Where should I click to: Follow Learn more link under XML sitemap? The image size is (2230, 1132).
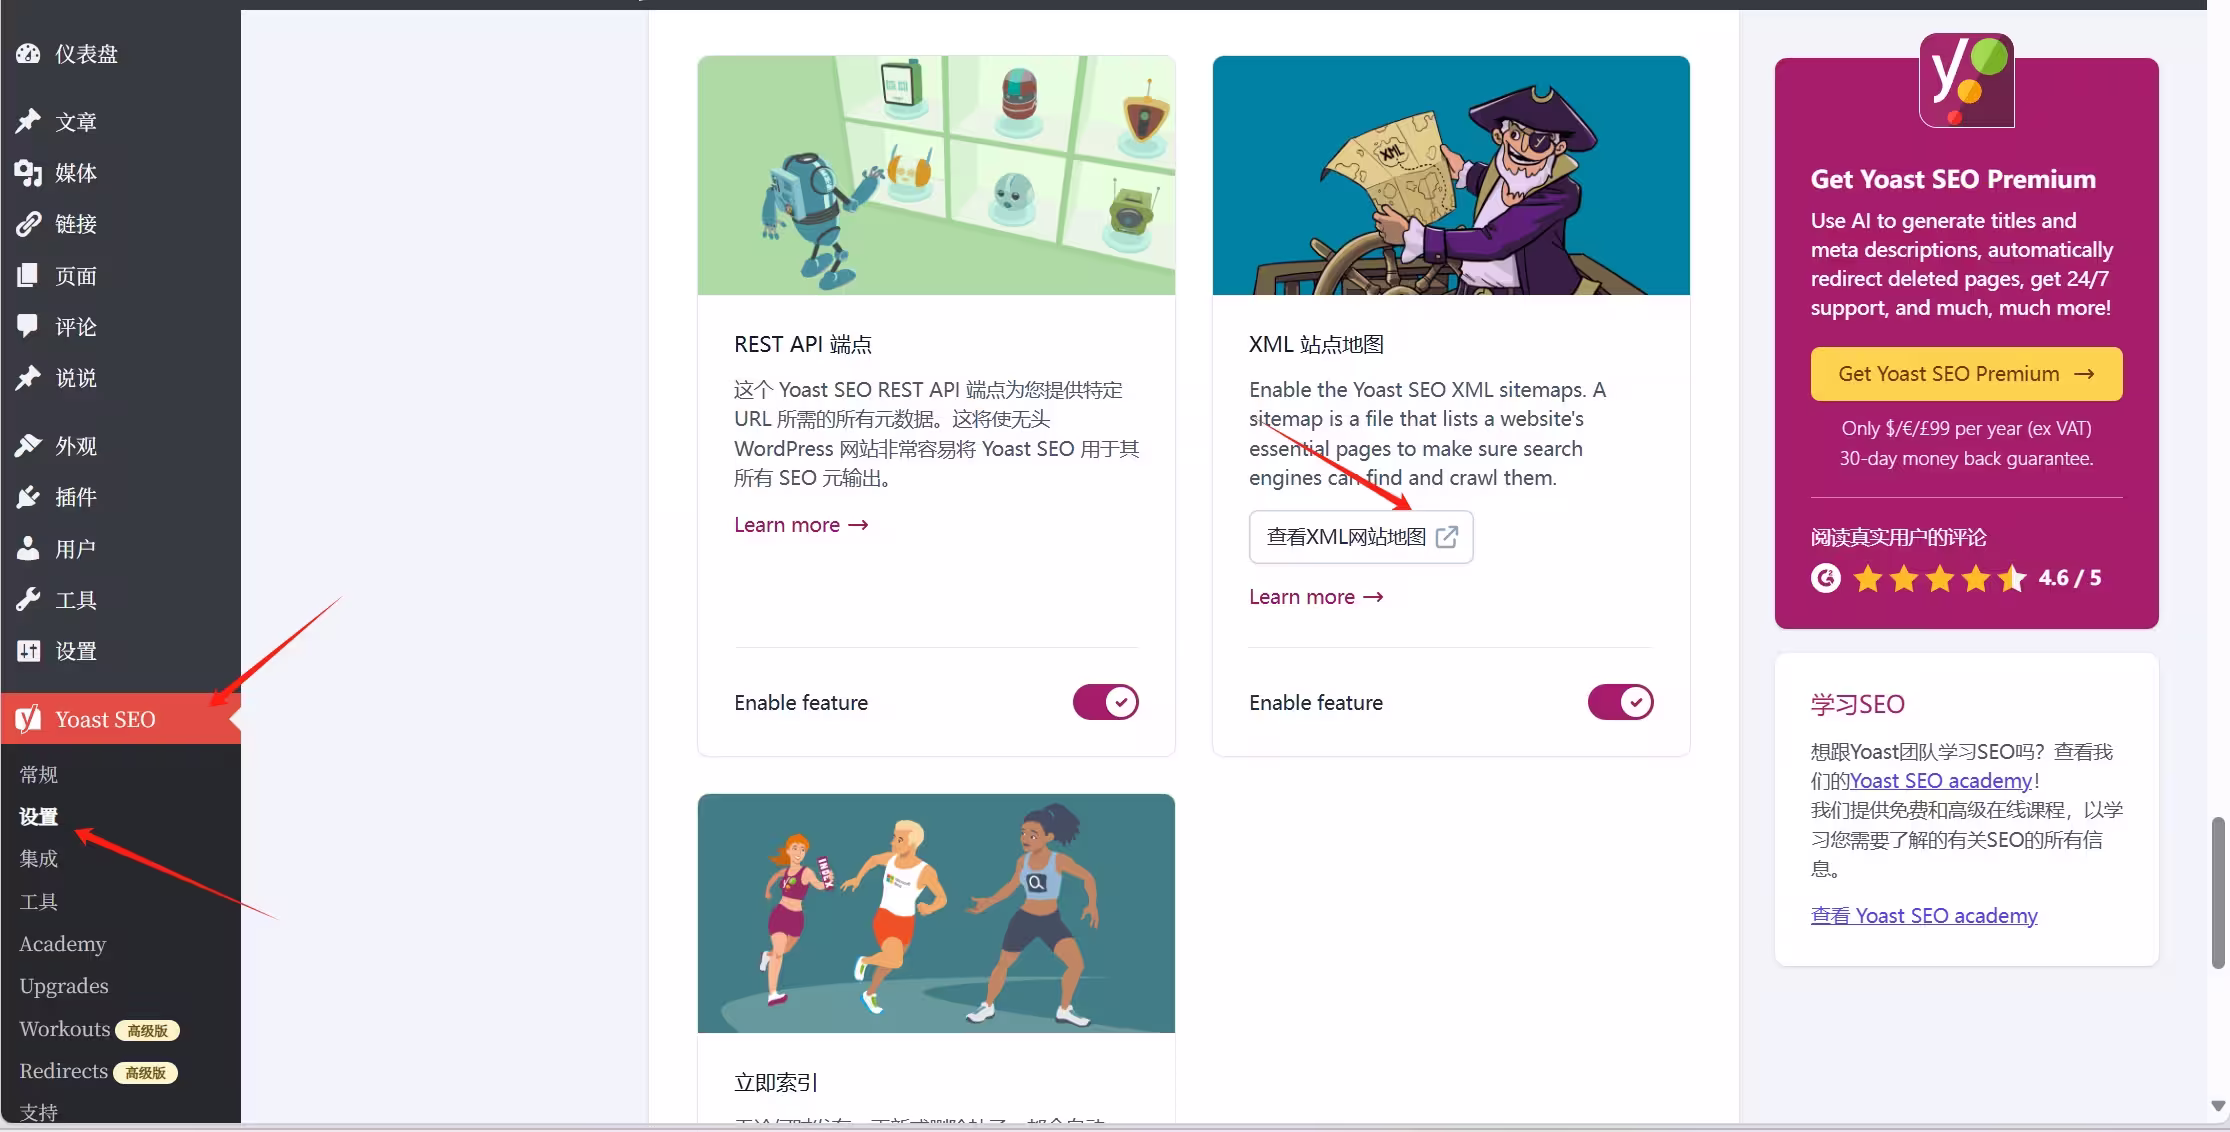1316,597
